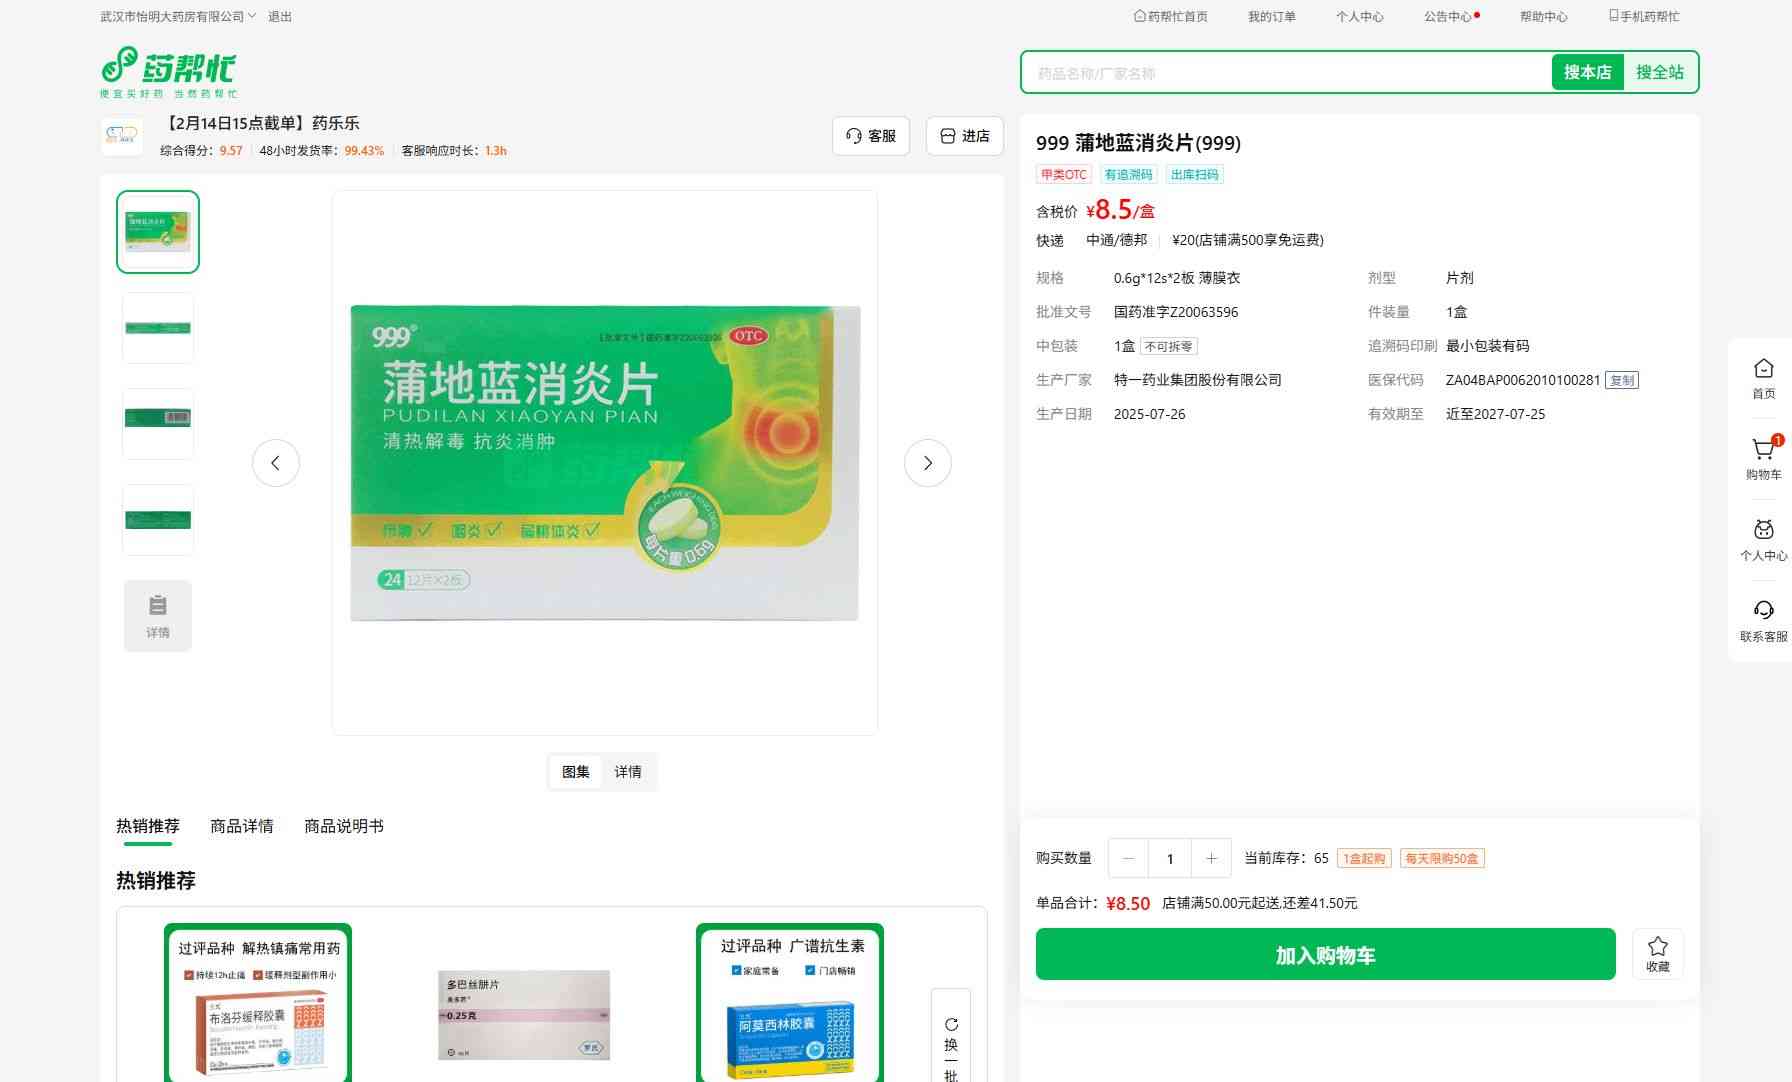Click the 加入购物车 button
The width and height of the screenshot is (1792, 1082).
[1325, 955]
